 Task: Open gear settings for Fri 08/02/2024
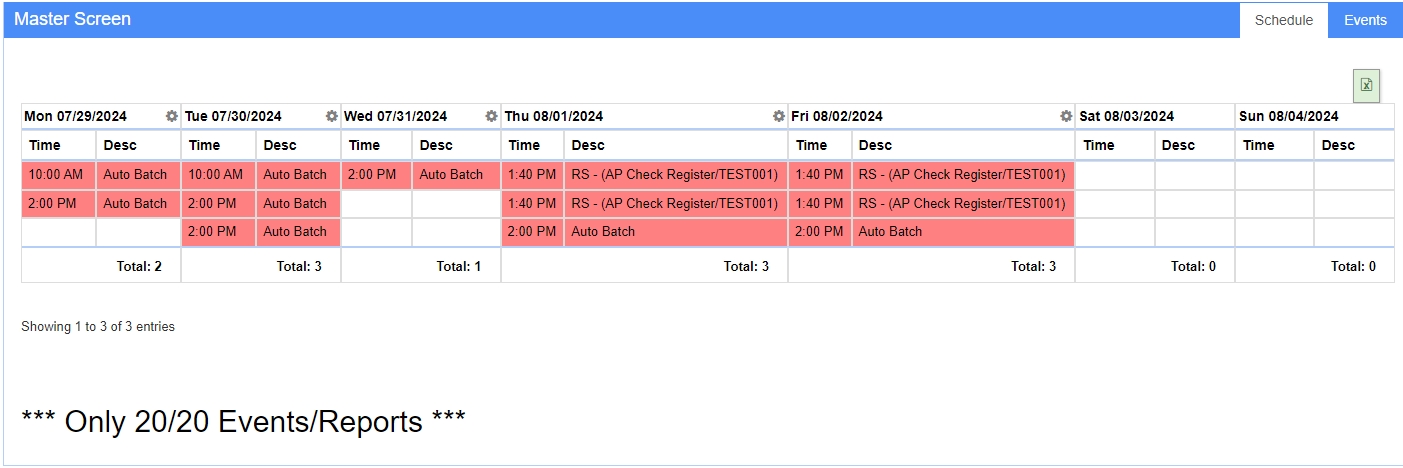coord(1066,116)
